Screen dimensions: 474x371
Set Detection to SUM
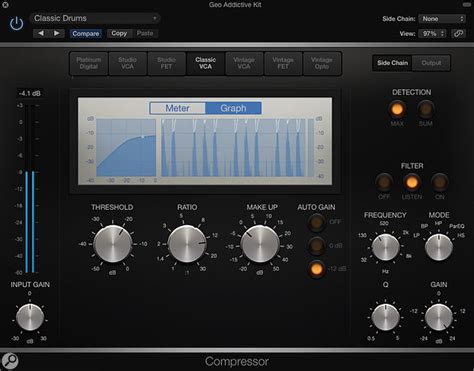tap(426, 109)
